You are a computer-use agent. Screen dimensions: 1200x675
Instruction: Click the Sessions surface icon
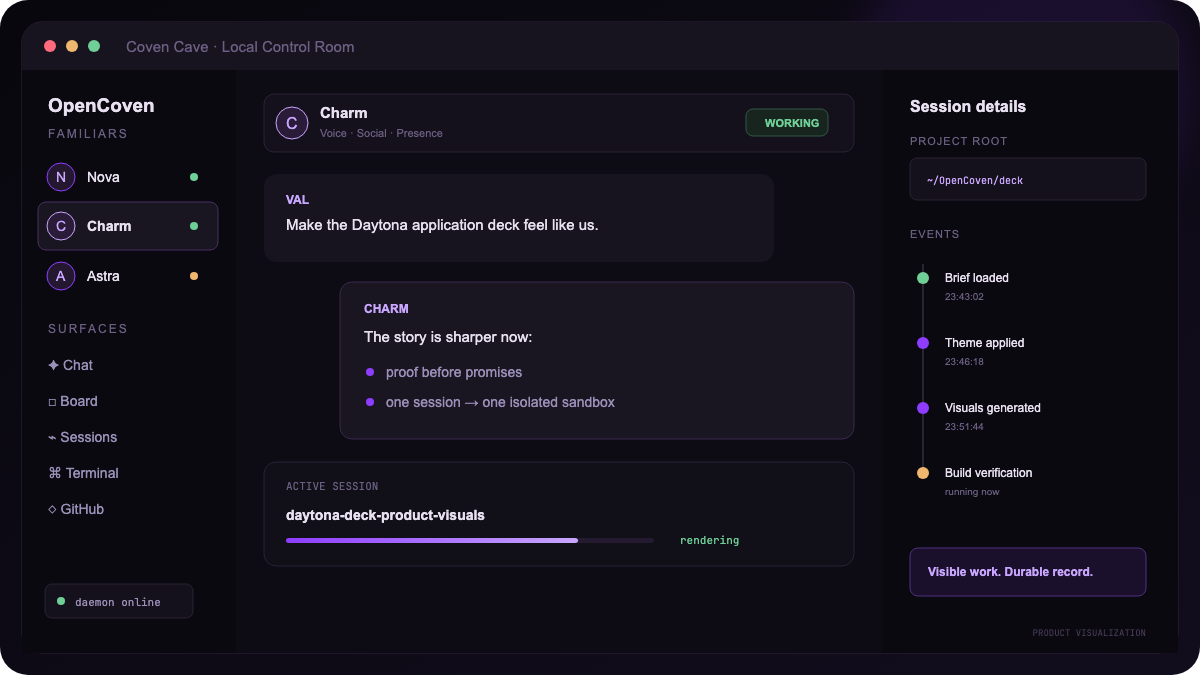tap(52, 437)
